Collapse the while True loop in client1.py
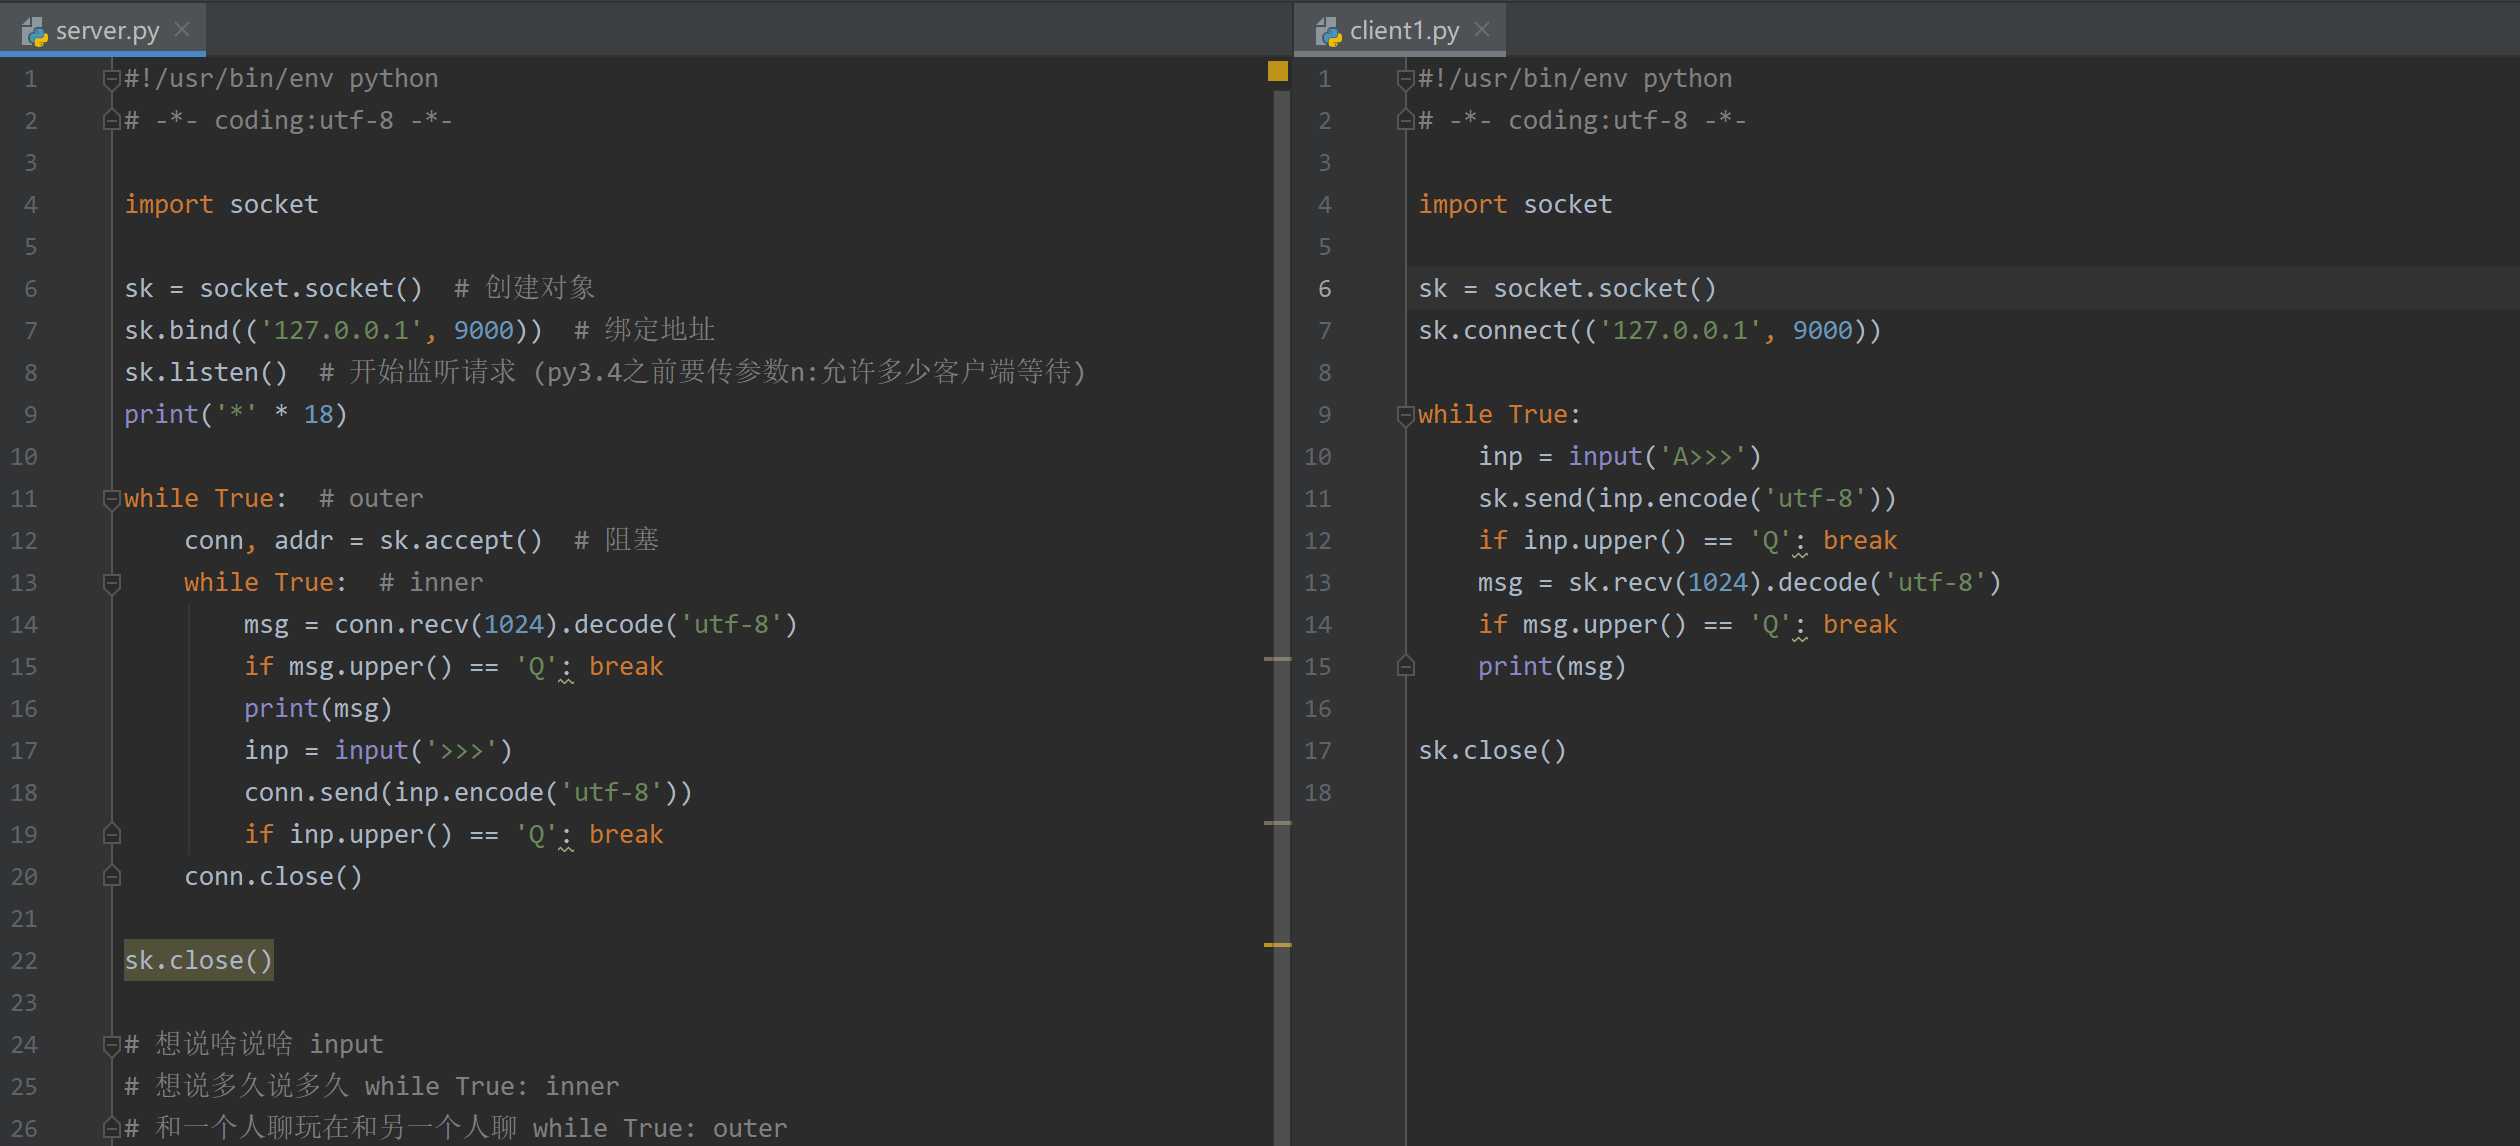Screen dimensions: 2520x1146 tap(1405, 415)
